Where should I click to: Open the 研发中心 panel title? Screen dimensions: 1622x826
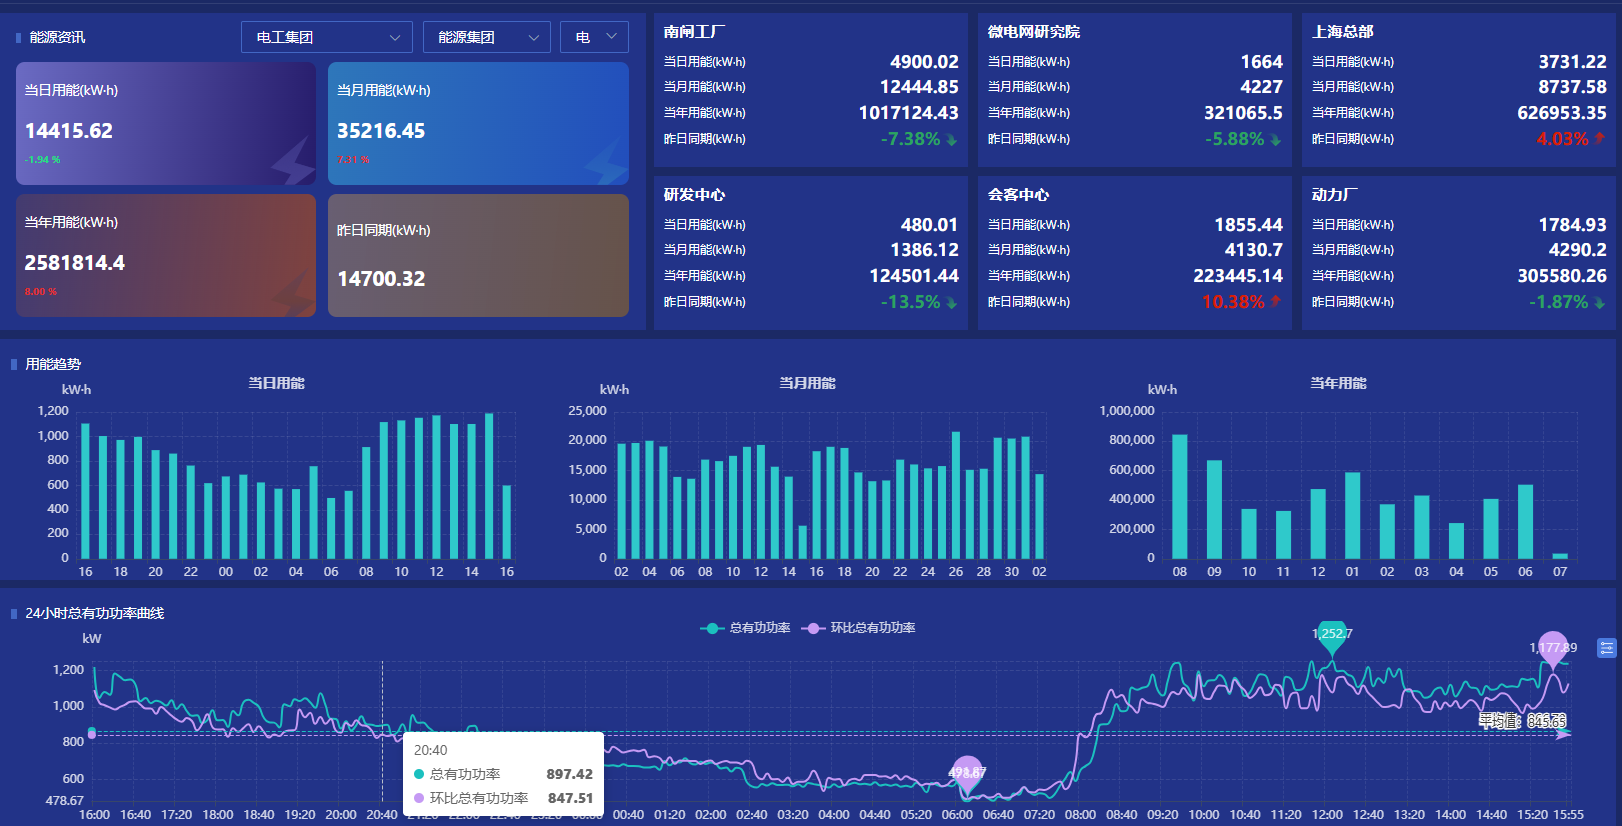click(x=694, y=195)
